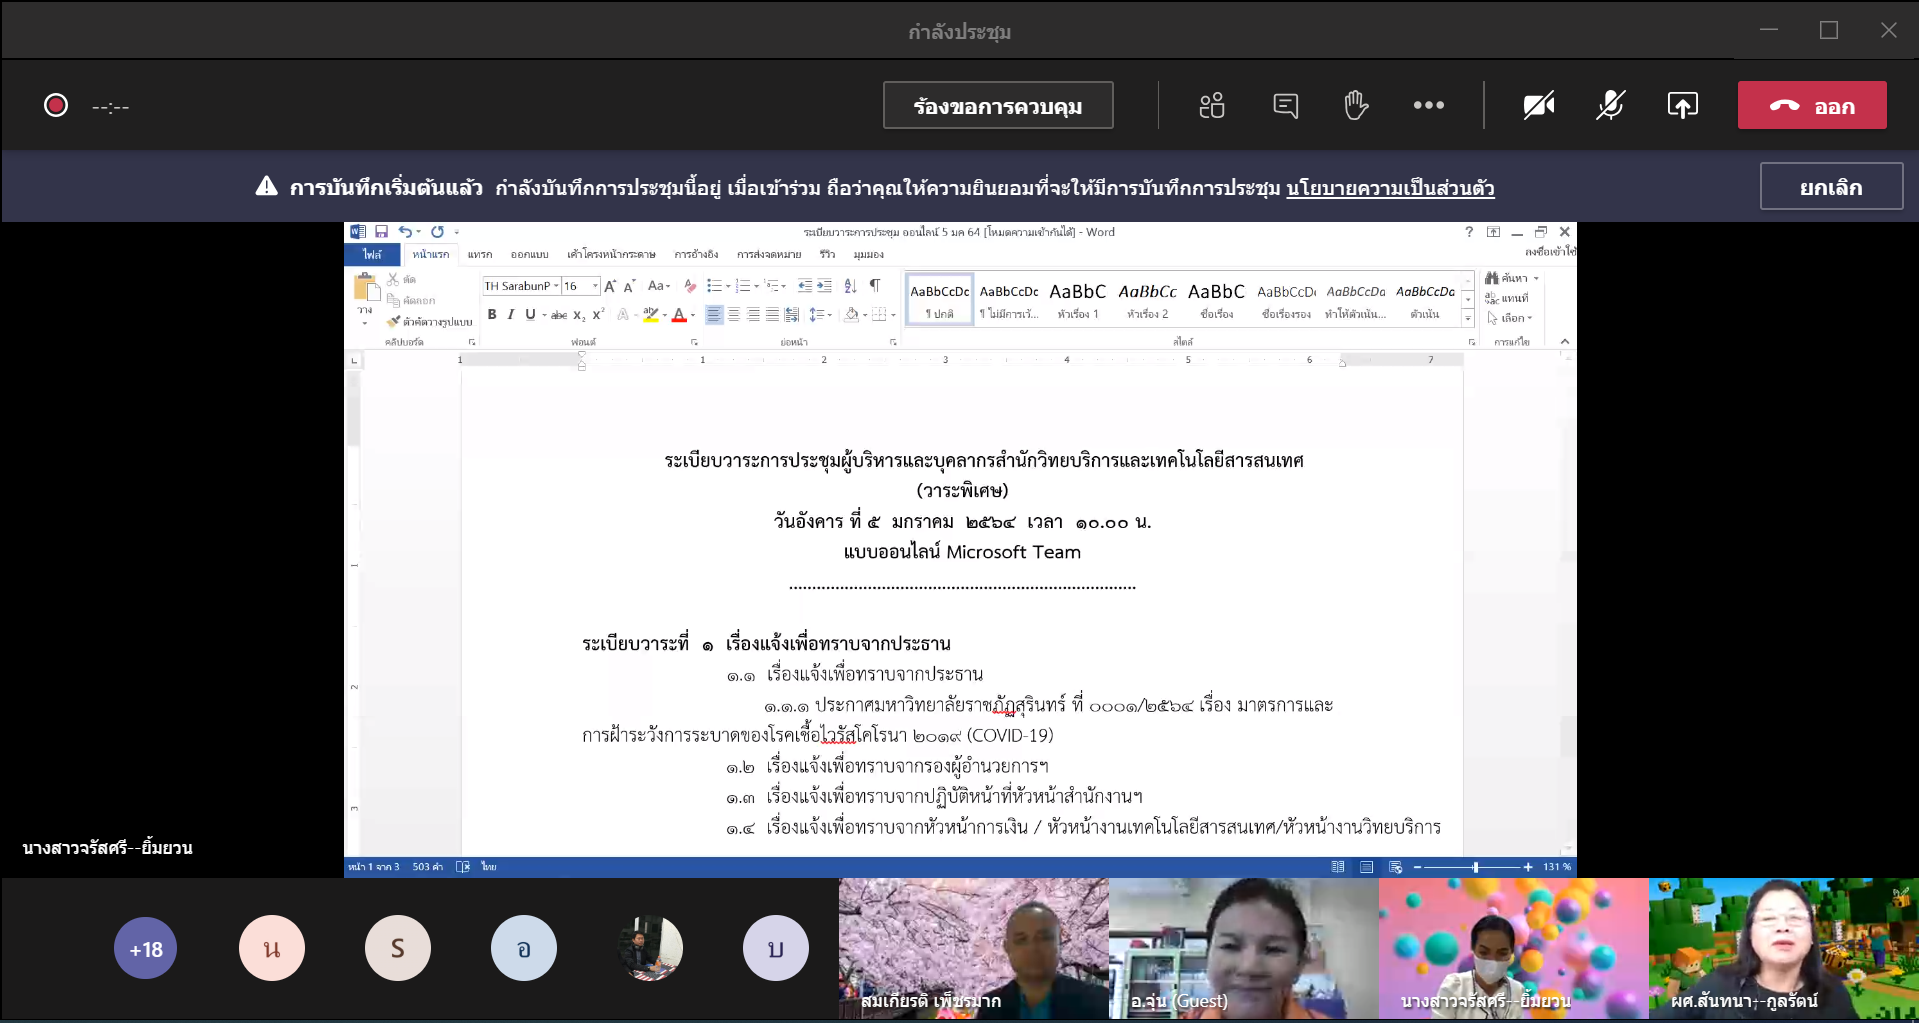Open the more actions ellipsis menu
Viewport: 1919px width, 1023px height.
pyautogui.click(x=1428, y=105)
